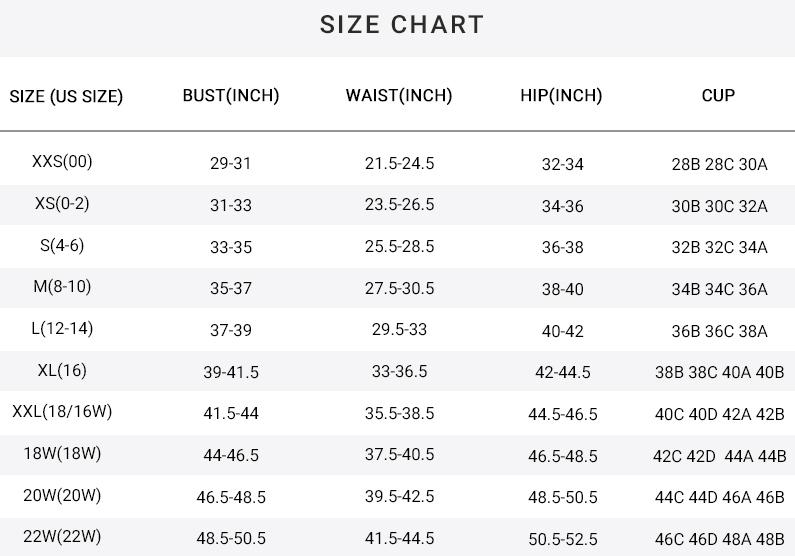Screen dimensions: 795x556
Task: Click the XS(0-2) size label
Action: coord(62,204)
